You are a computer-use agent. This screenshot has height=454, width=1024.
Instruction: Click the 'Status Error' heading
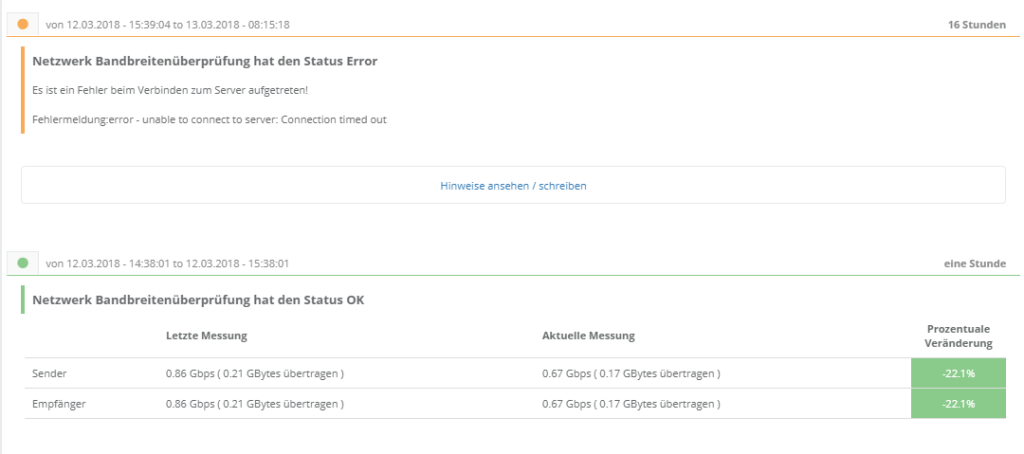pos(205,61)
